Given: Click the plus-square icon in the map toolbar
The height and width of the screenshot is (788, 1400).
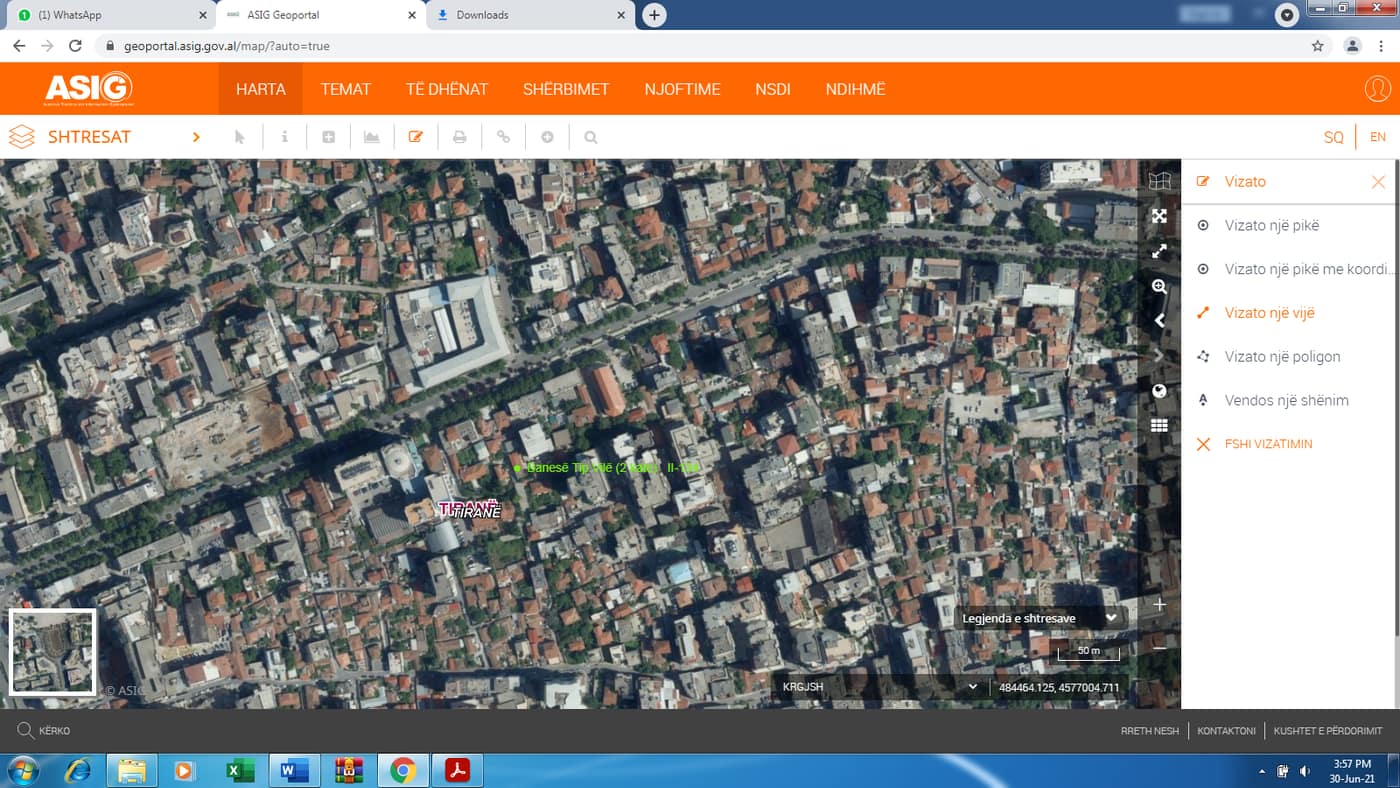Looking at the screenshot, I should click(328, 137).
